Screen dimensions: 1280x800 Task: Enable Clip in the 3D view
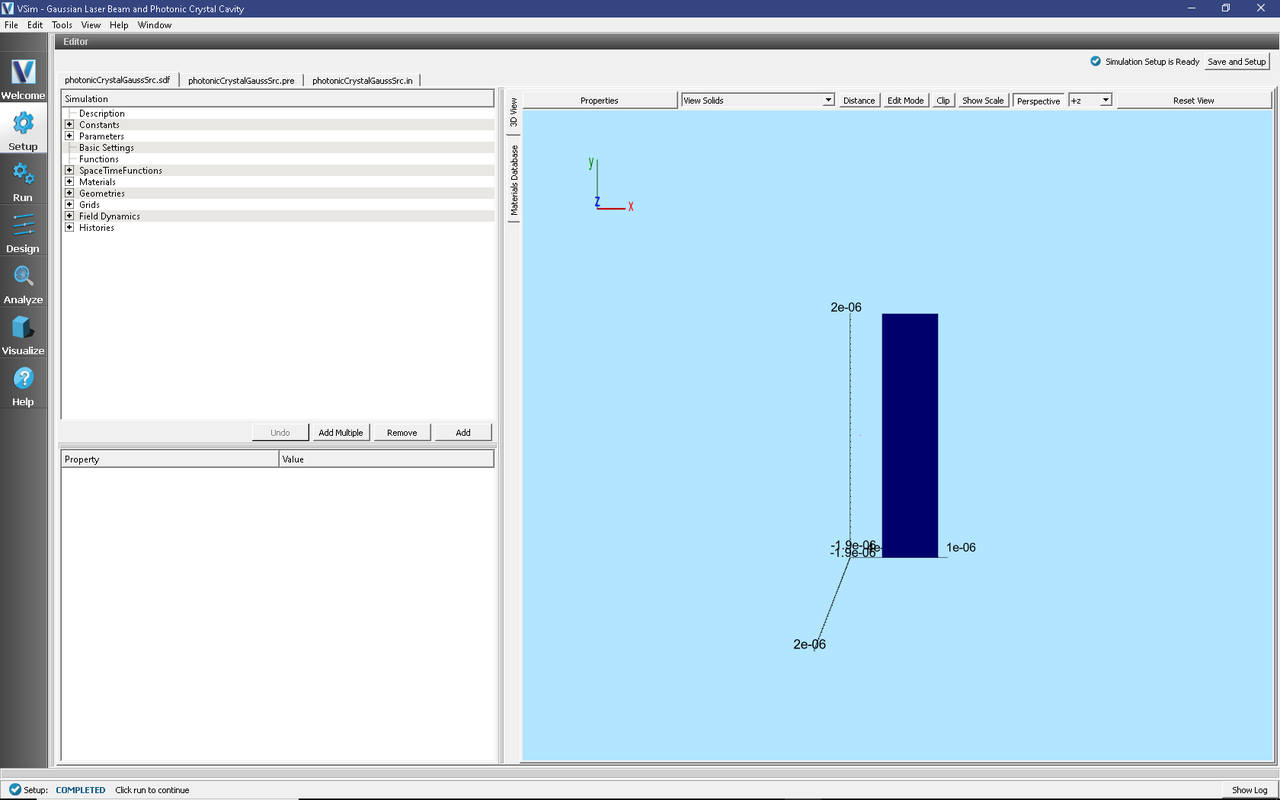942,100
